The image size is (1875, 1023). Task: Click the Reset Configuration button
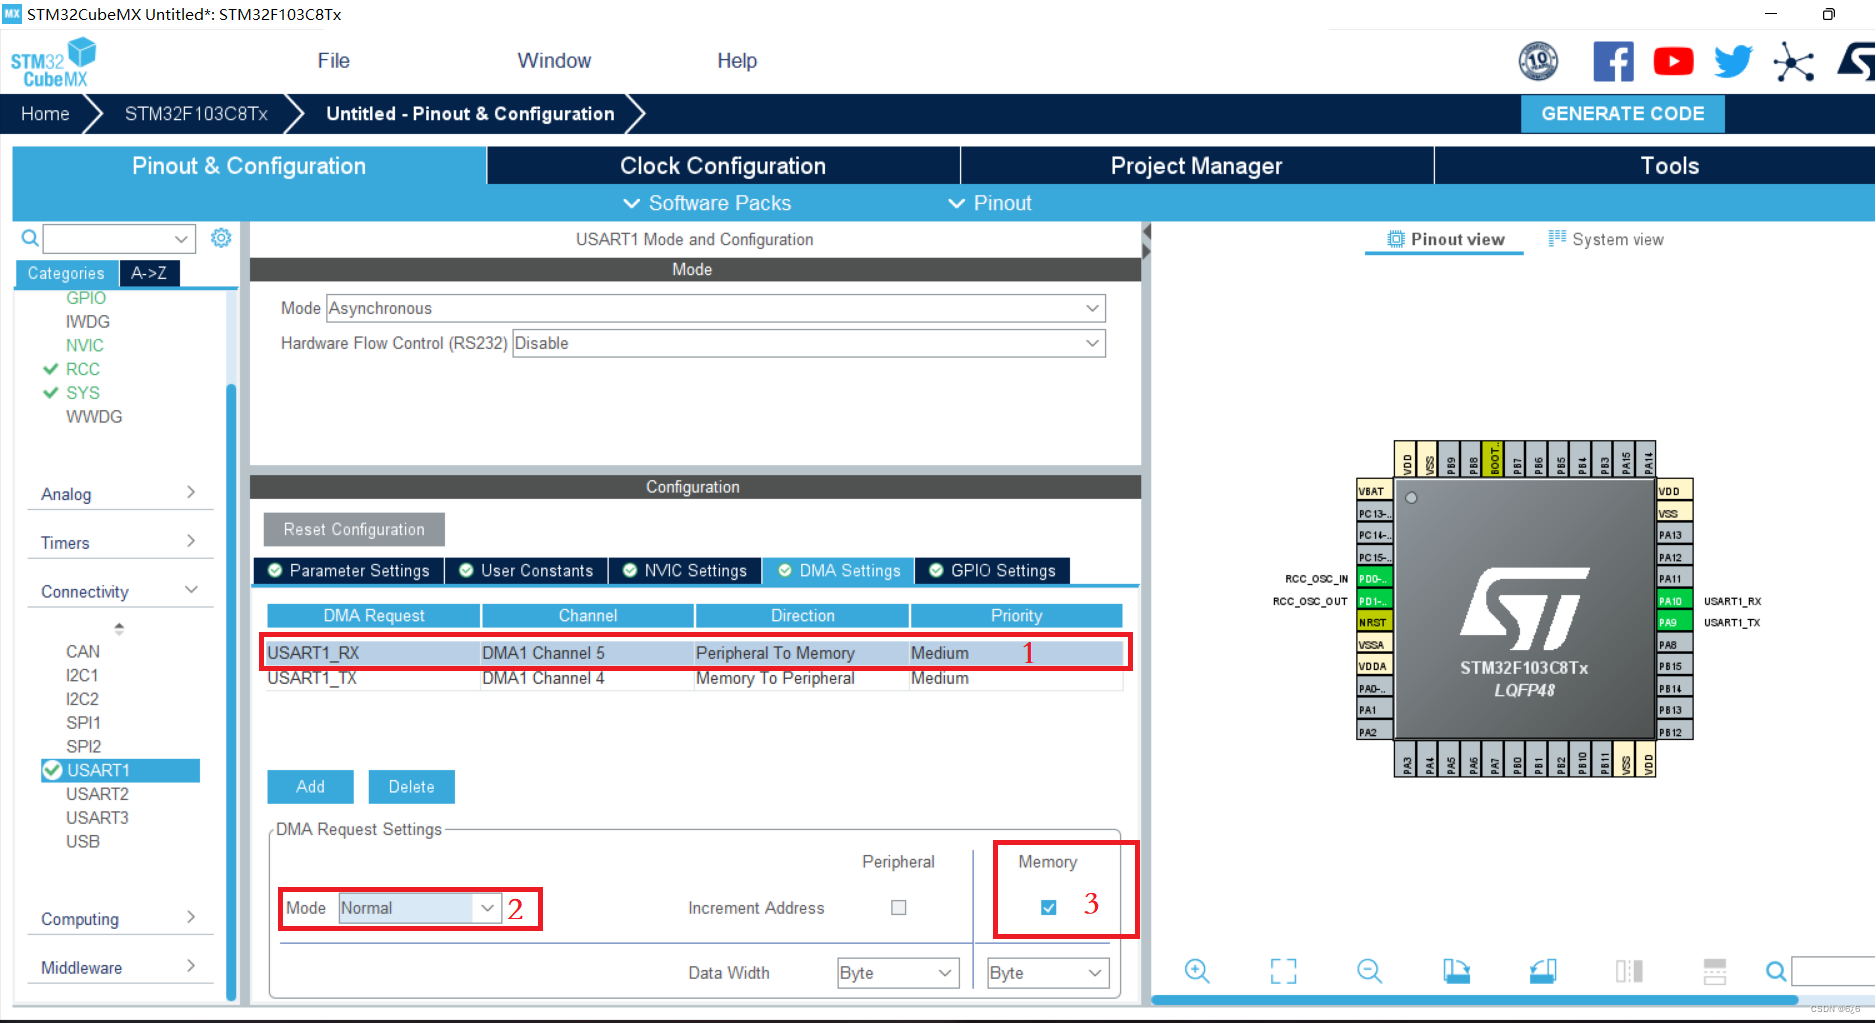click(x=354, y=529)
